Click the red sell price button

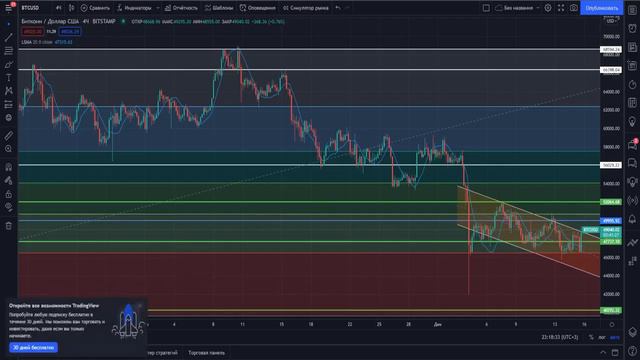tap(32, 31)
